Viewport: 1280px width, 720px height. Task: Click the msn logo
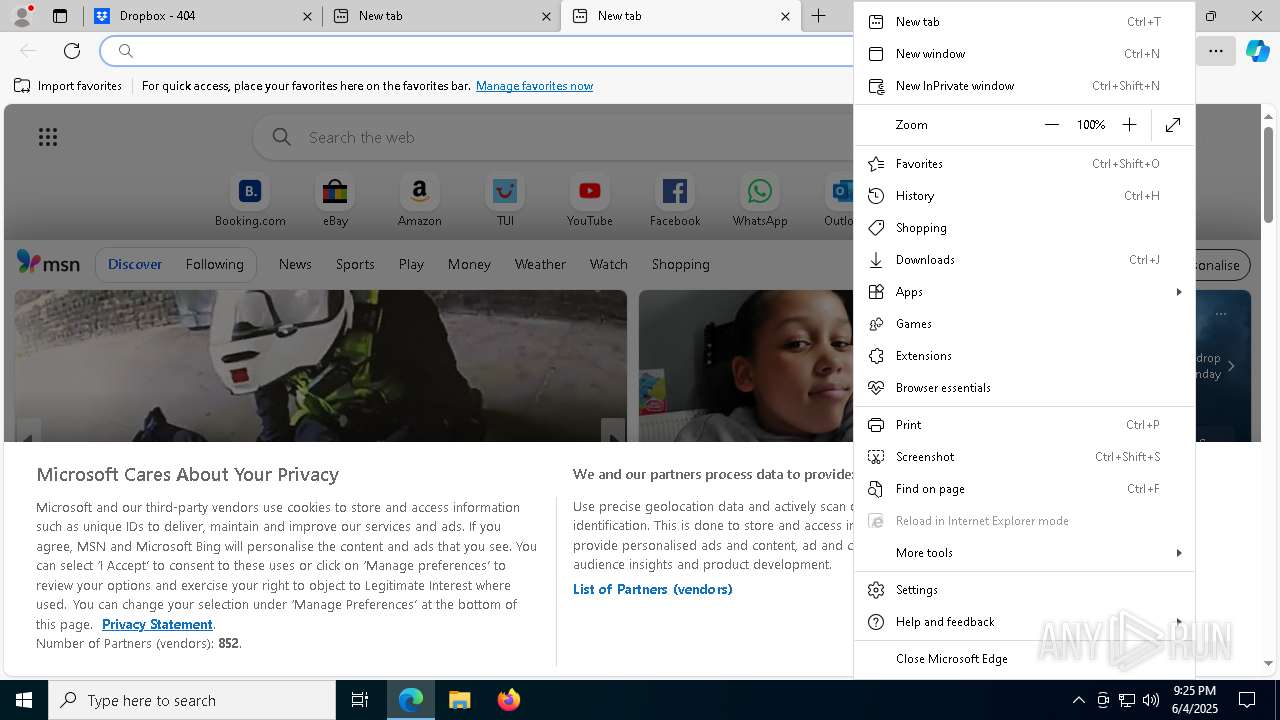[48, 263]
